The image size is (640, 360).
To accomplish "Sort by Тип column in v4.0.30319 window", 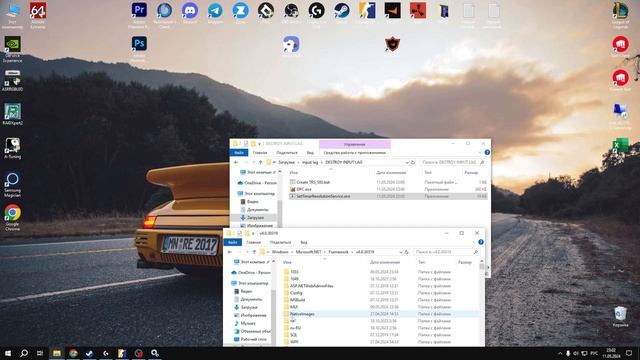I will point(422,262).
